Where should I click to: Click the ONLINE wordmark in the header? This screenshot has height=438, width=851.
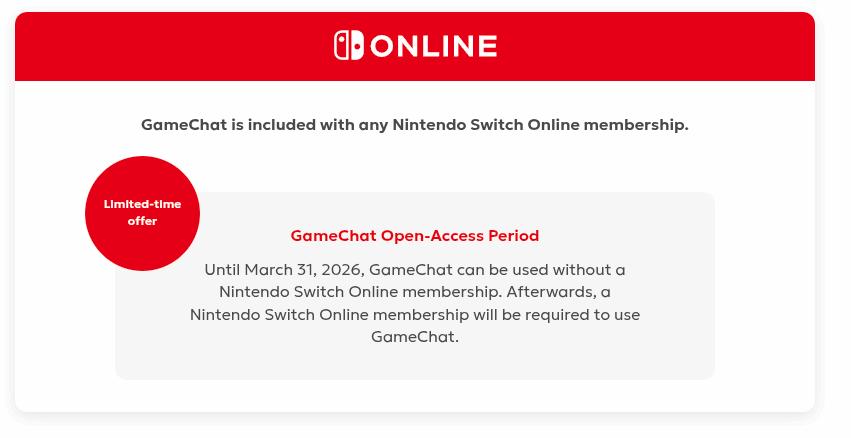(433, 46)
